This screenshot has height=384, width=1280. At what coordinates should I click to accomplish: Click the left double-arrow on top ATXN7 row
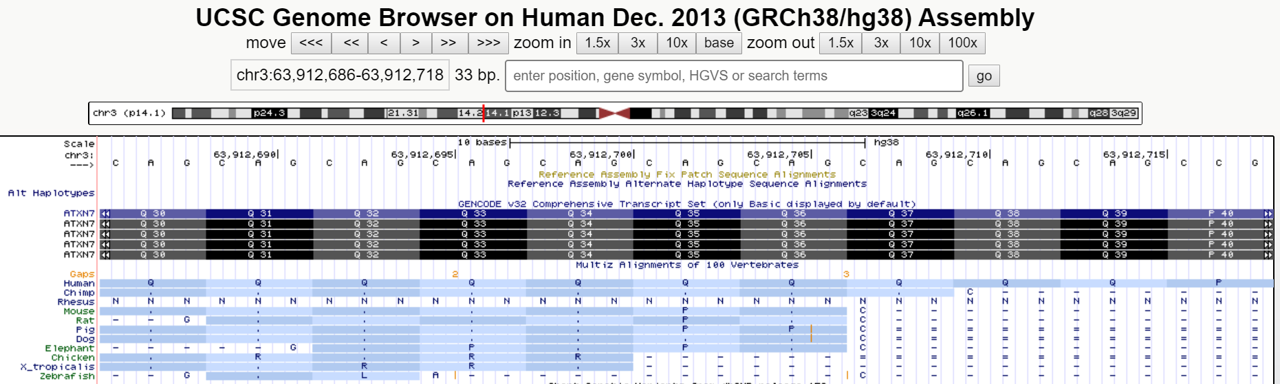(105, 213)
